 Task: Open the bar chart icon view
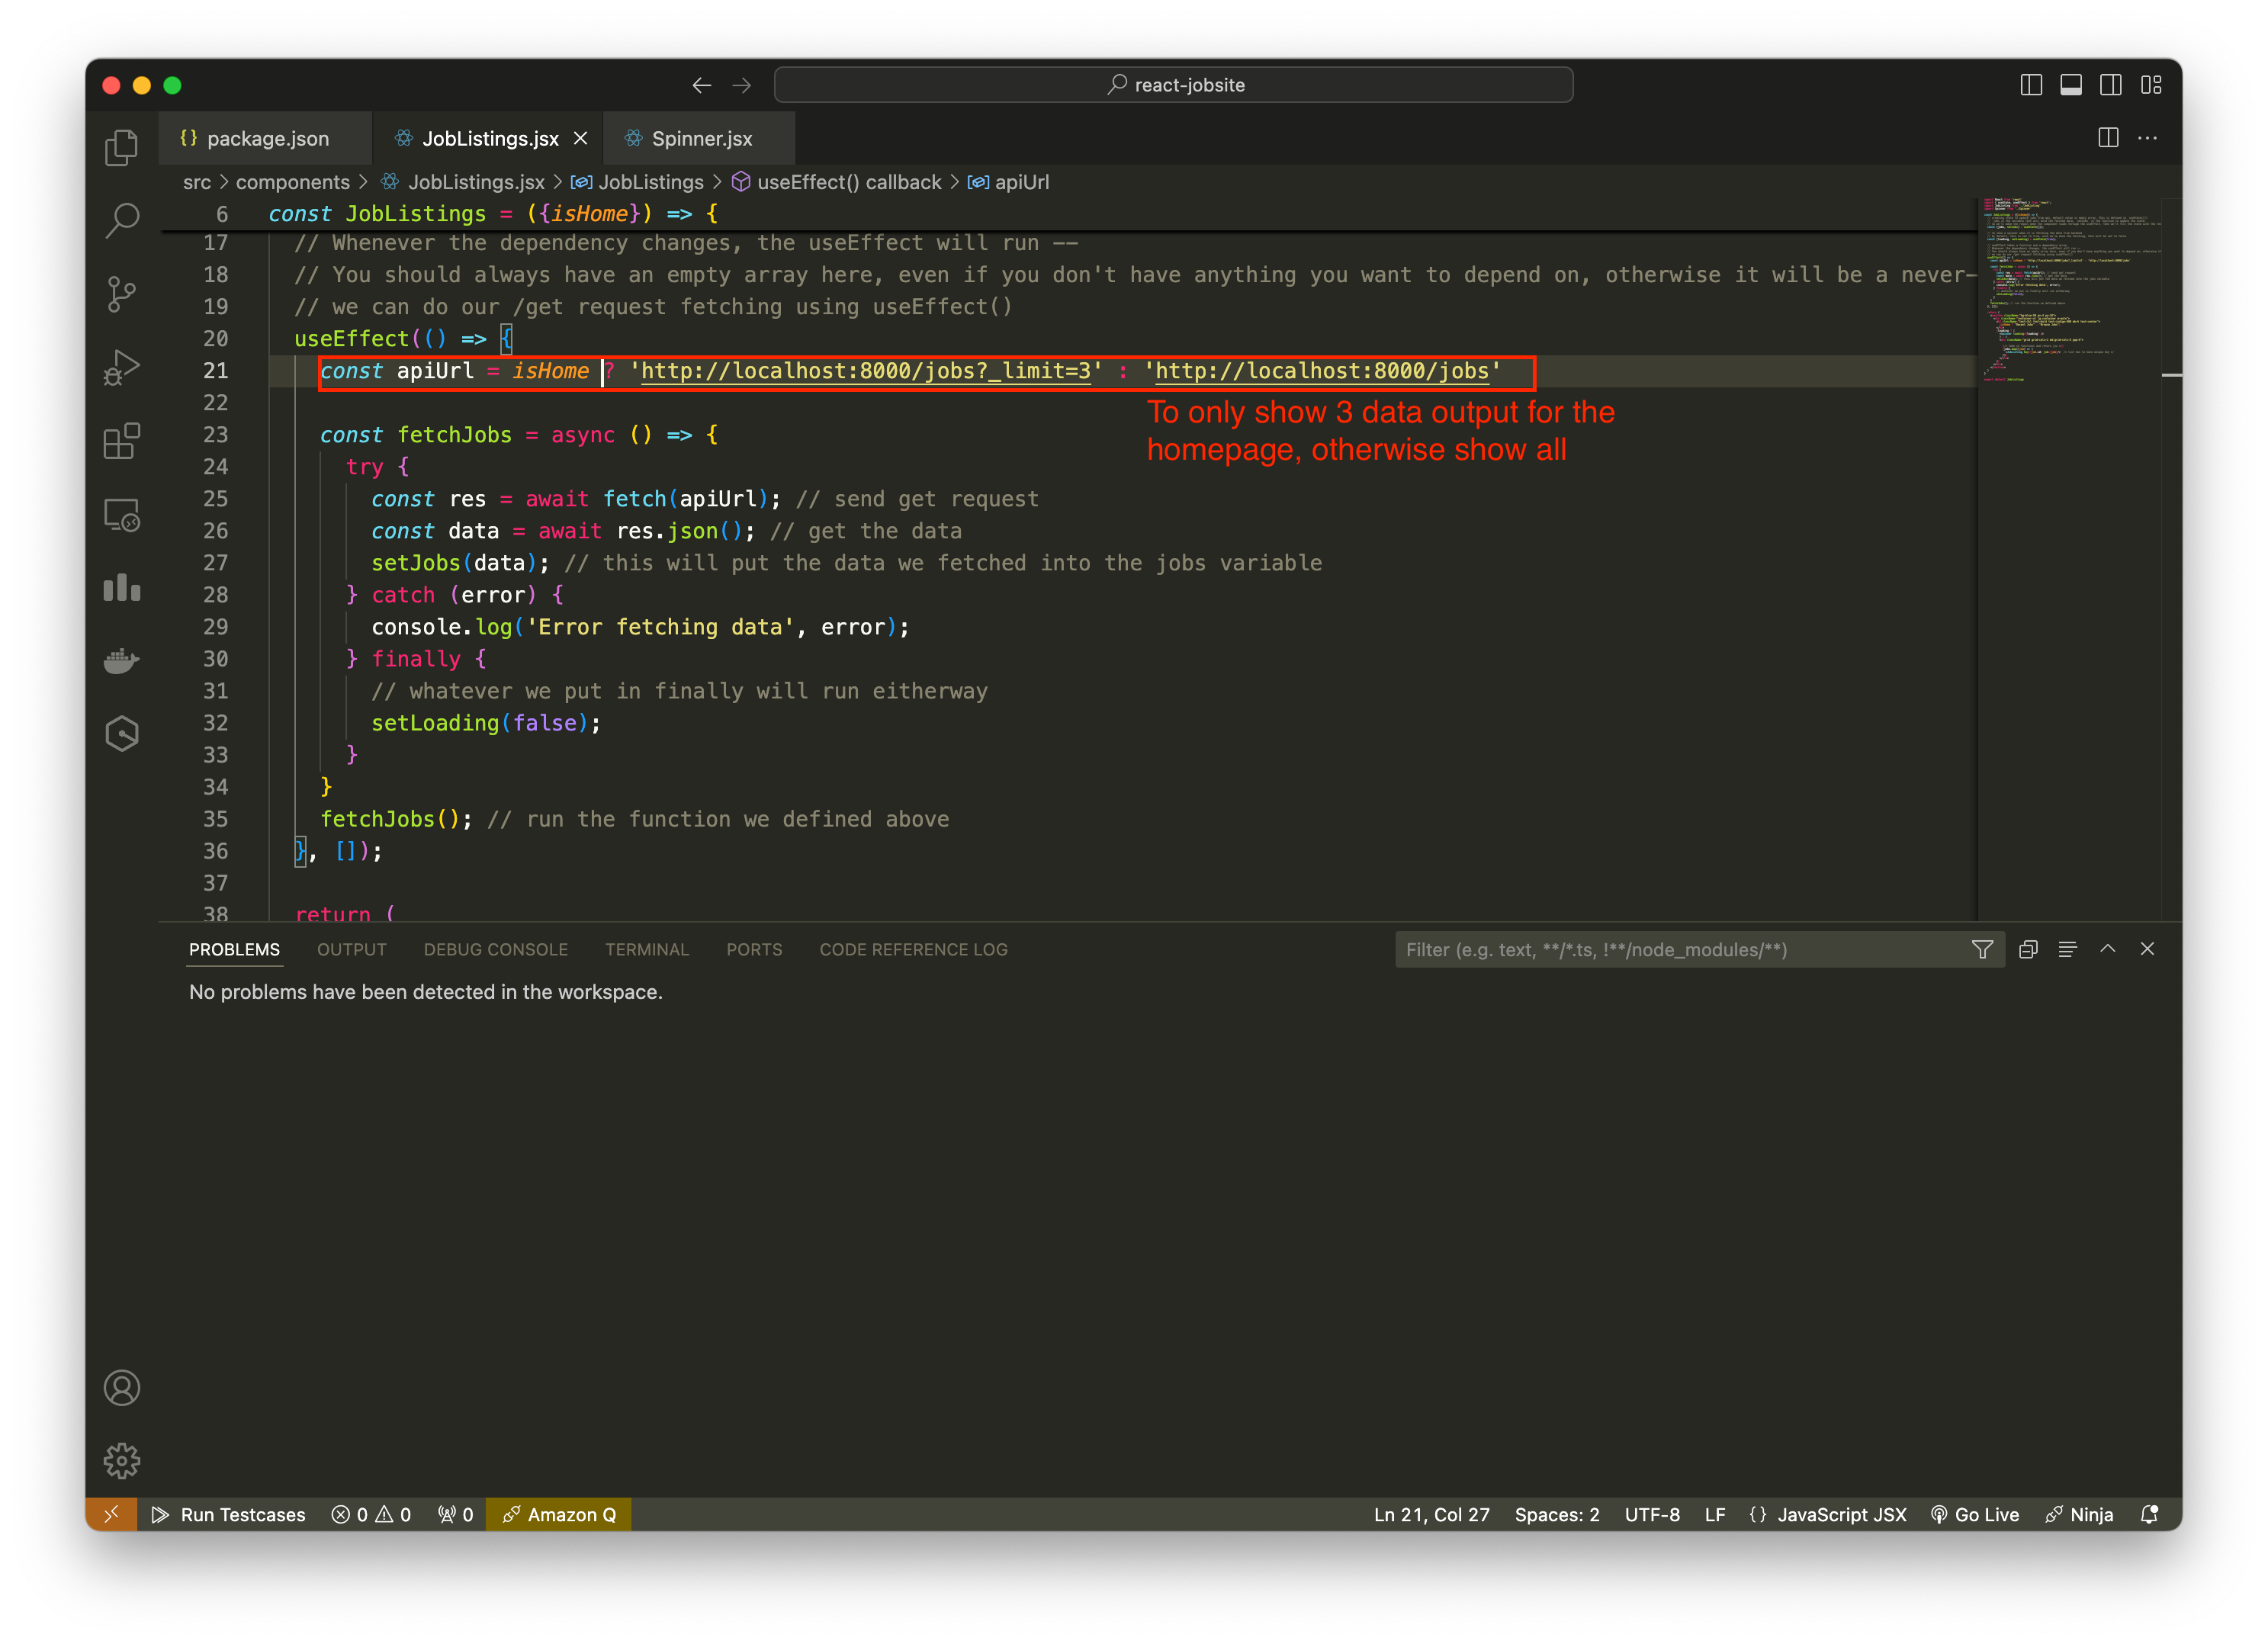coord(122,588)
